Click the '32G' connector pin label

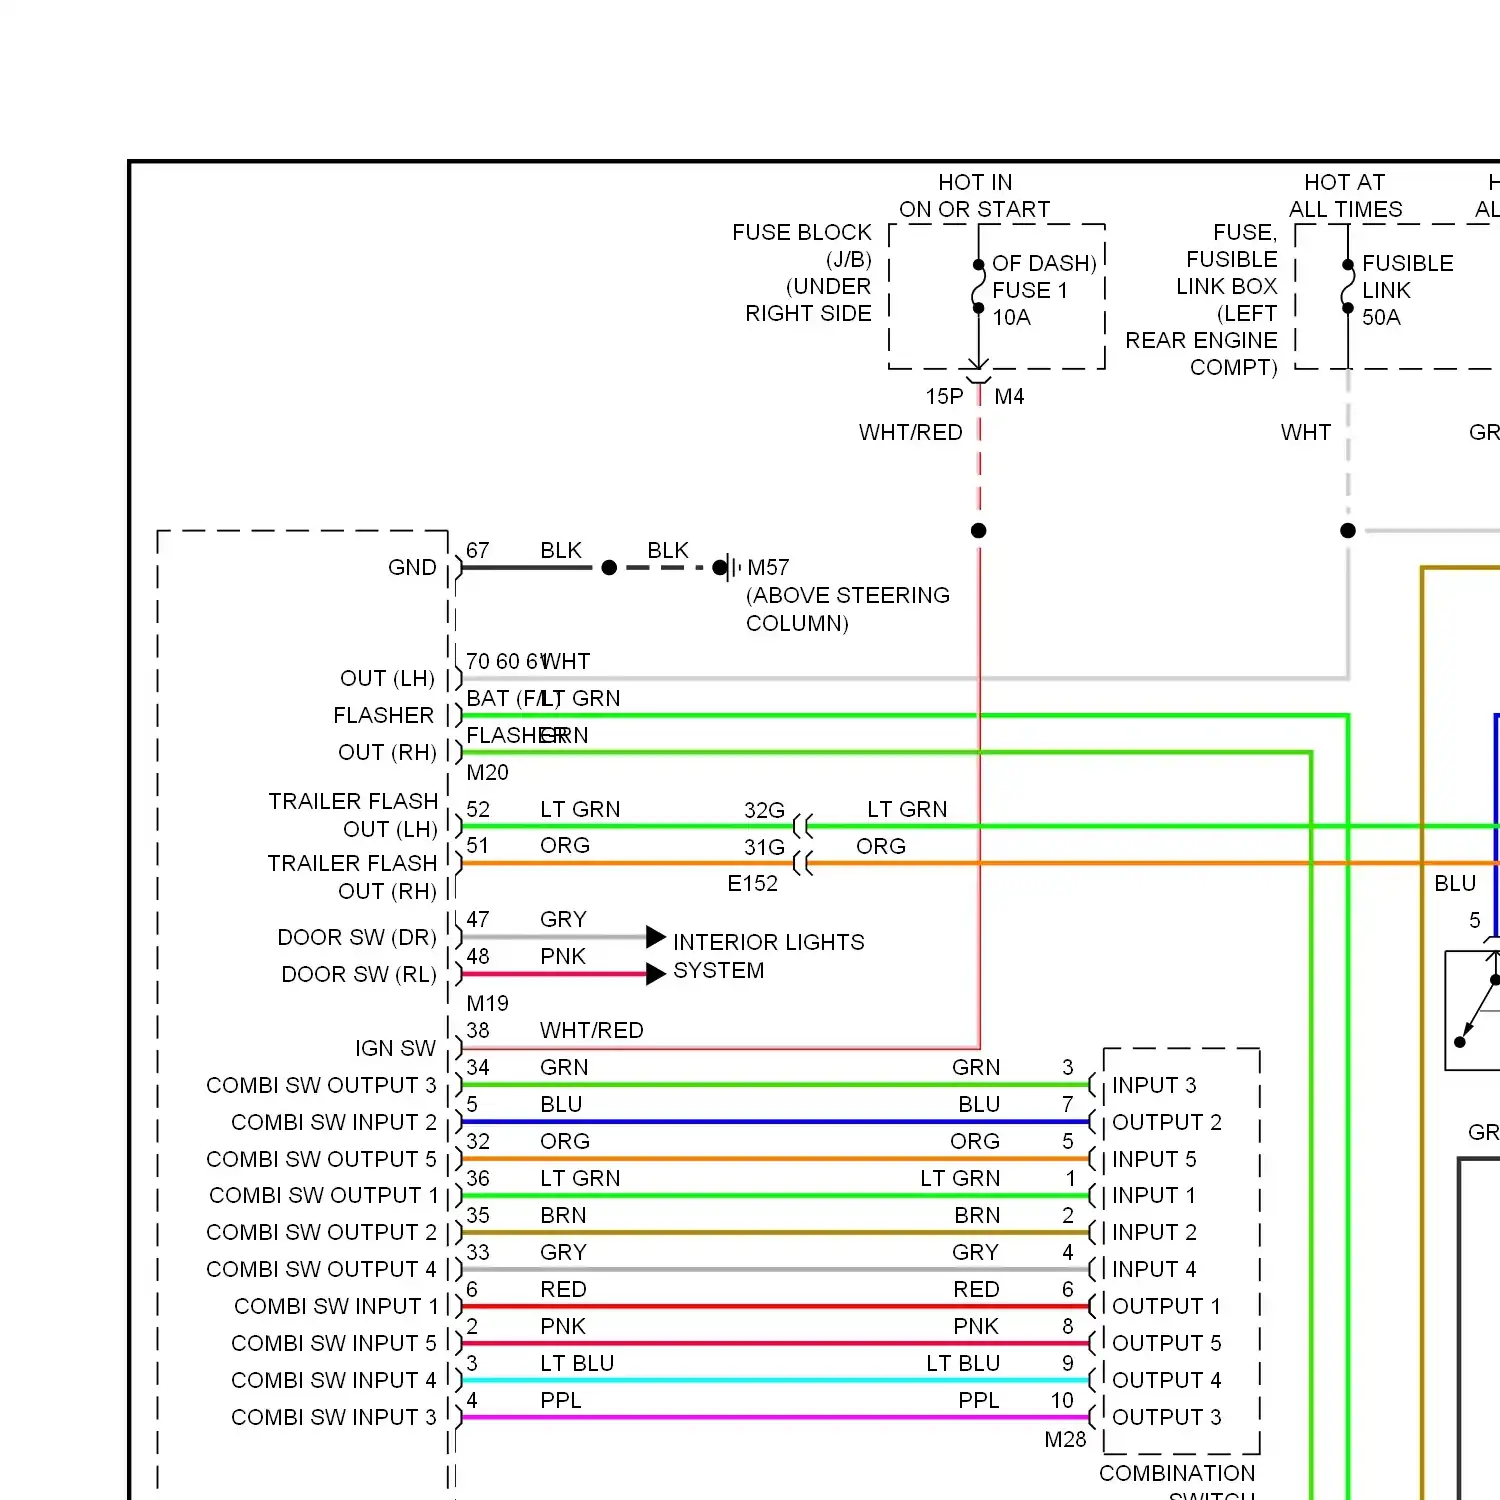click(764, 810)
